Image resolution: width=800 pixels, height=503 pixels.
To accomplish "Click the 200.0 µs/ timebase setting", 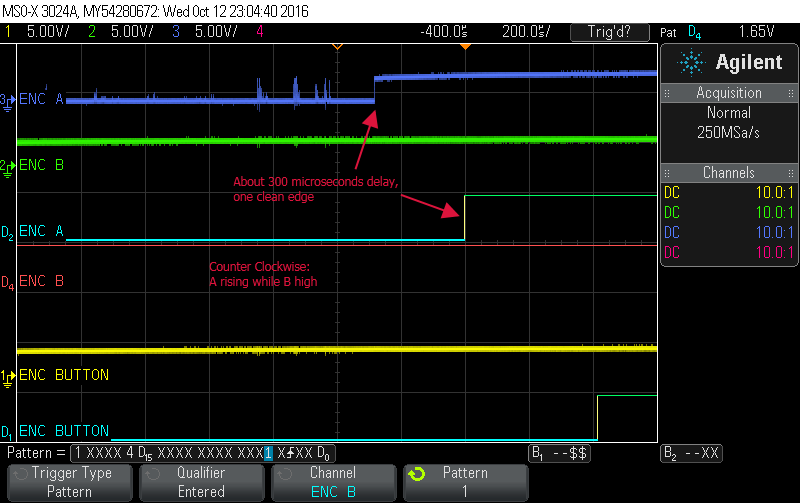I will pos(524,31).
